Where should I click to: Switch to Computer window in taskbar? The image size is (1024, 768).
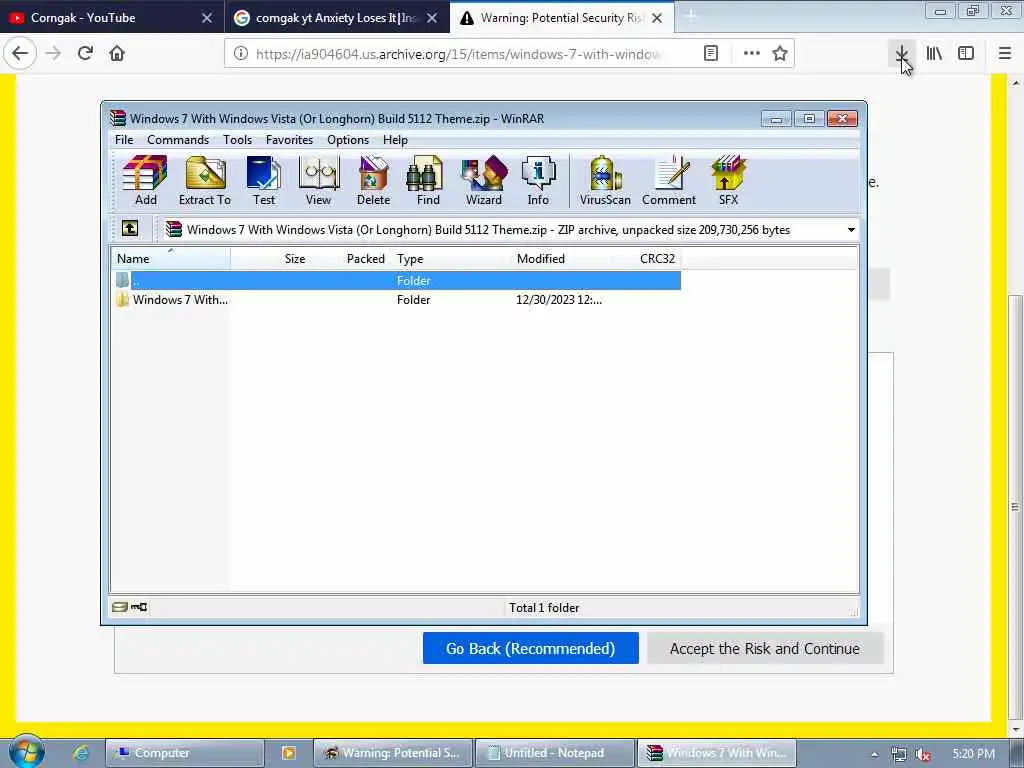click(x=185, y=753)
